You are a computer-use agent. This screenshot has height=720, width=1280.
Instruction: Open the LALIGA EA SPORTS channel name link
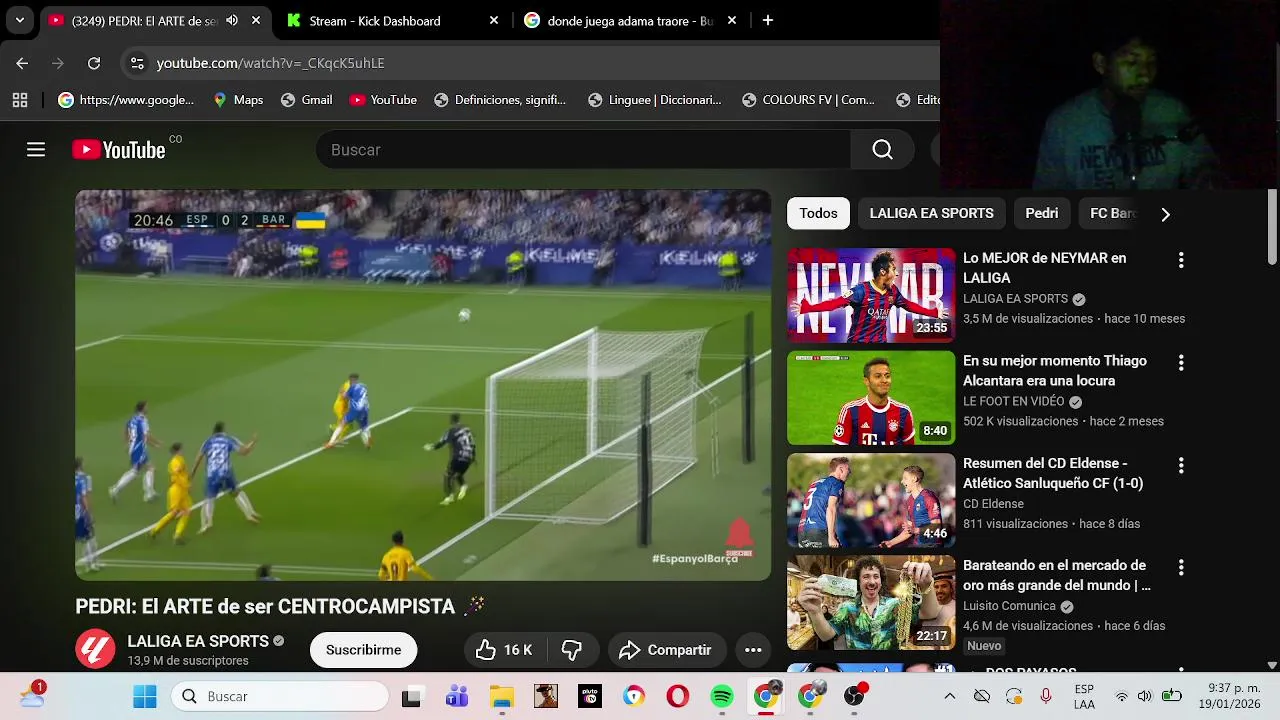pyautogui.click(x=198, y=641)
